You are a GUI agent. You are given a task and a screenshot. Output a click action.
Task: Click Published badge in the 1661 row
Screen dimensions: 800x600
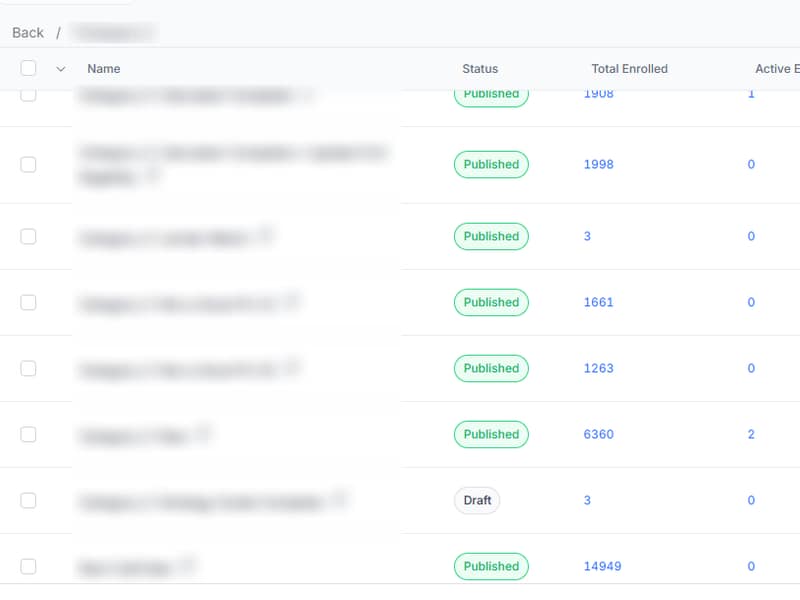pos(491,302)
